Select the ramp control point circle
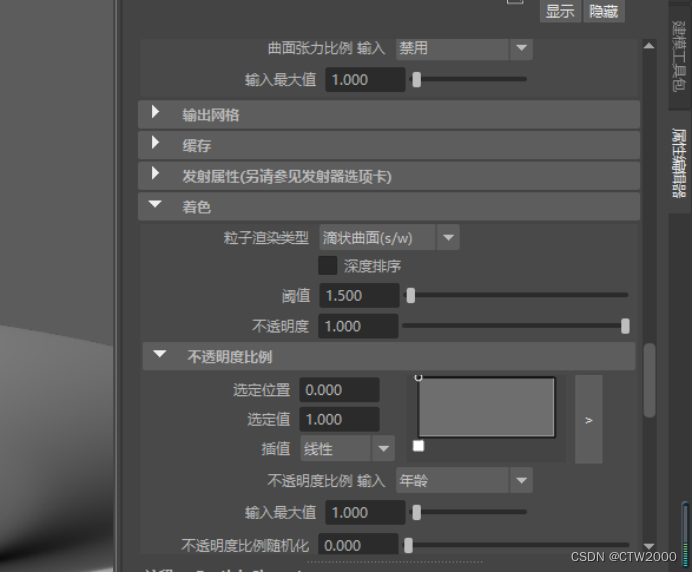 [x=418, y=377]
